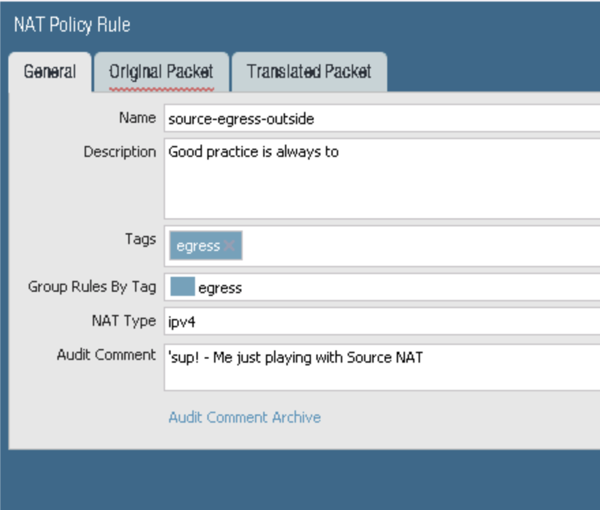This screenshot has height=510, width=600.
Task: Click the Group Rules By Tag label
Action: [x=92, y=288]
